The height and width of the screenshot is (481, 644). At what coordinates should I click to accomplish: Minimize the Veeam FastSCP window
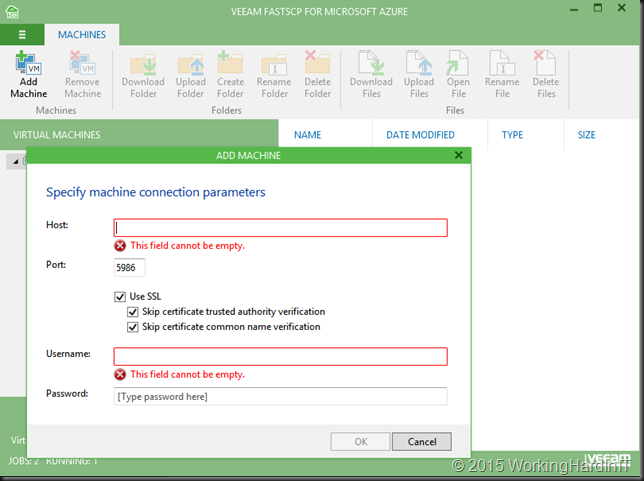click(x=574, y=9)
